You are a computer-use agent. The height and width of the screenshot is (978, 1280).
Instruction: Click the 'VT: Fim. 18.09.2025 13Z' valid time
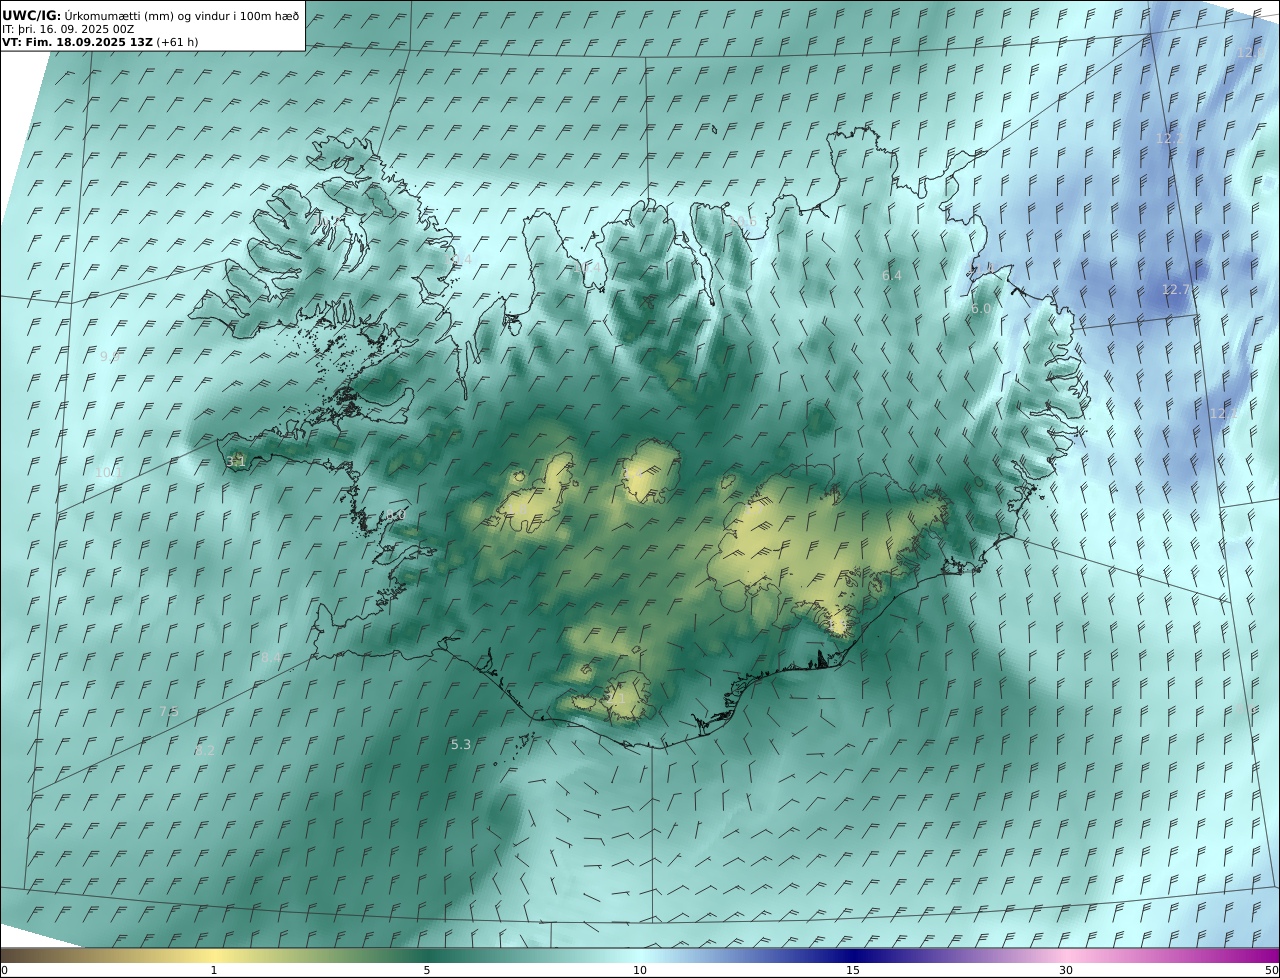click(77, 42)
